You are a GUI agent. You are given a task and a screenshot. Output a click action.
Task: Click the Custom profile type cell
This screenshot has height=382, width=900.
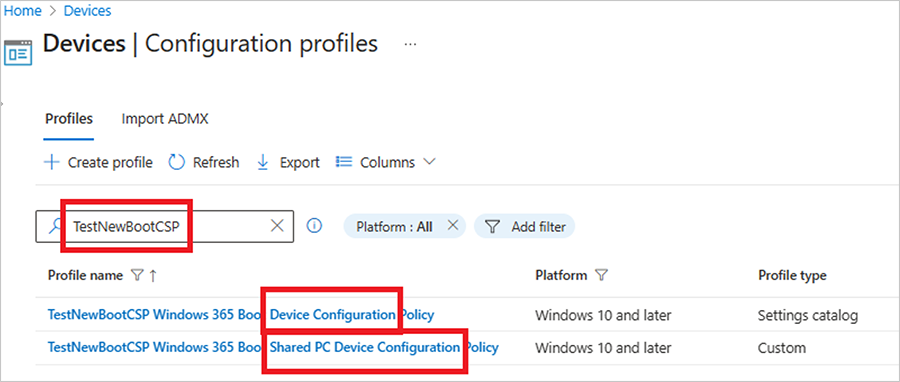782,348
